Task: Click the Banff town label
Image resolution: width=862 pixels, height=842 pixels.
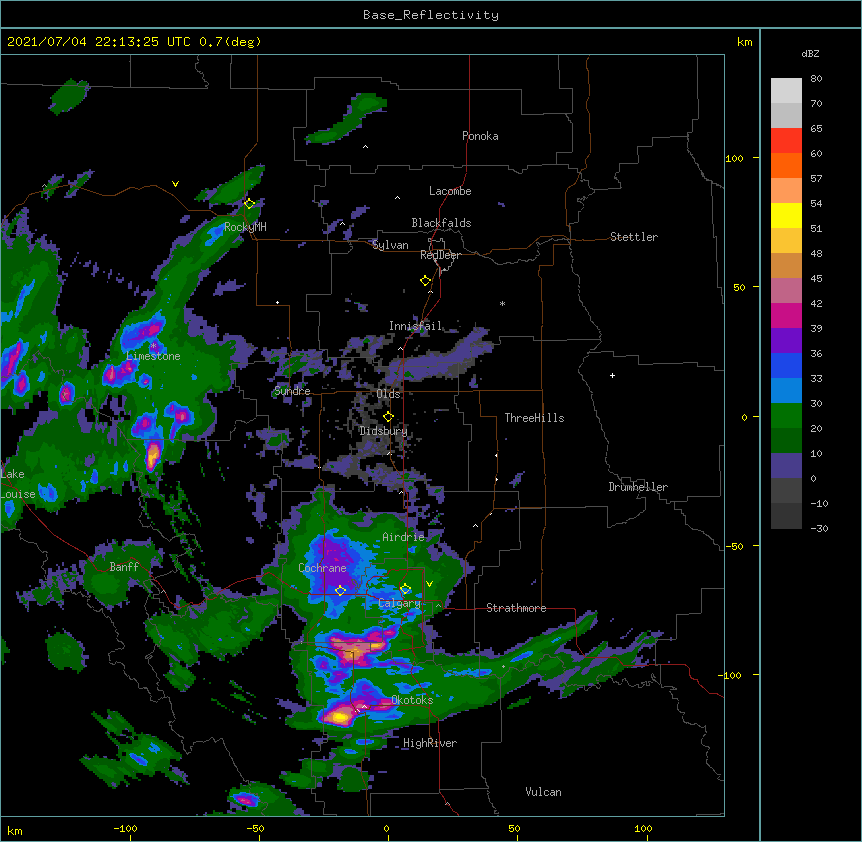Action: click(x=124, y=567)
